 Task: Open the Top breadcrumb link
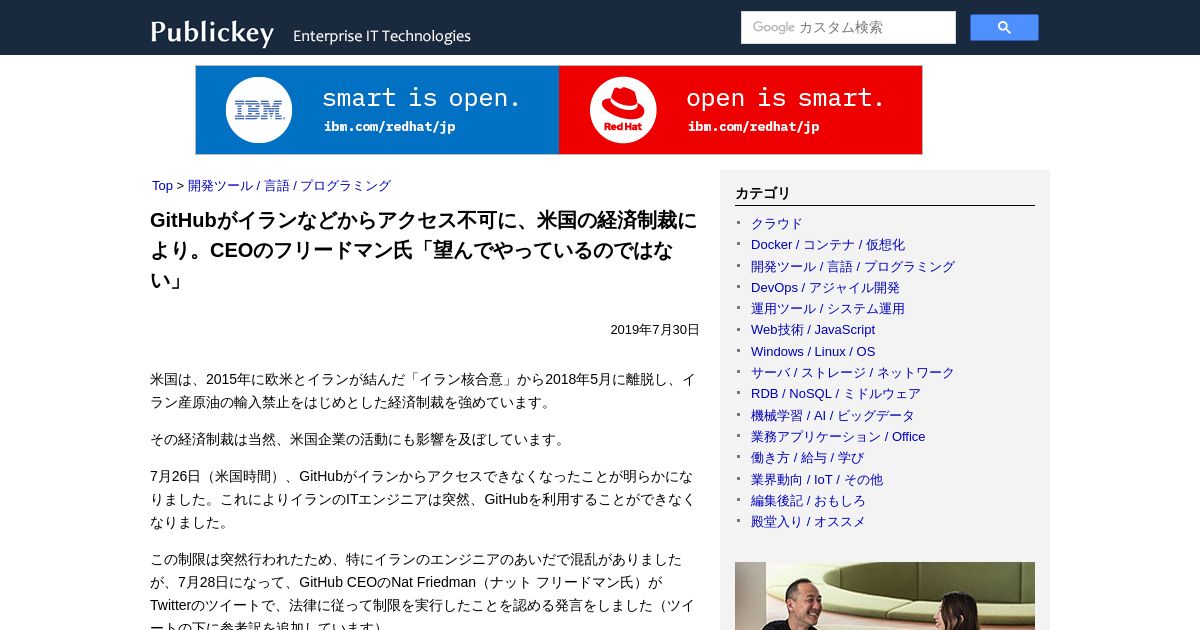coord(162,186)
